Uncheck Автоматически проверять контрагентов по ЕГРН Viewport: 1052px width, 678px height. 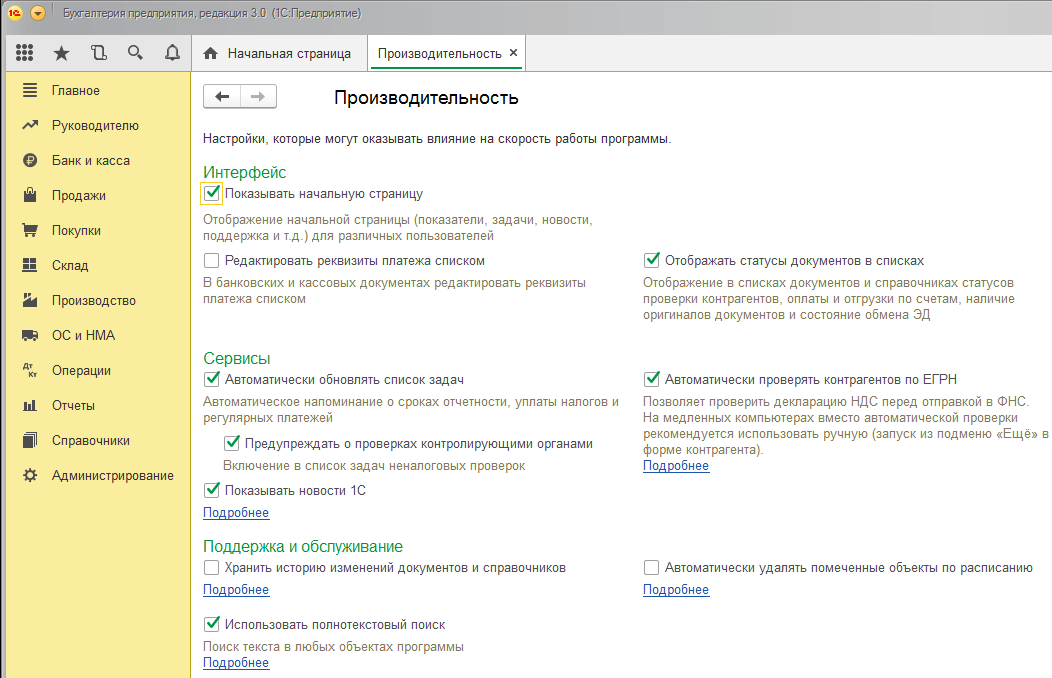point(652,379)
